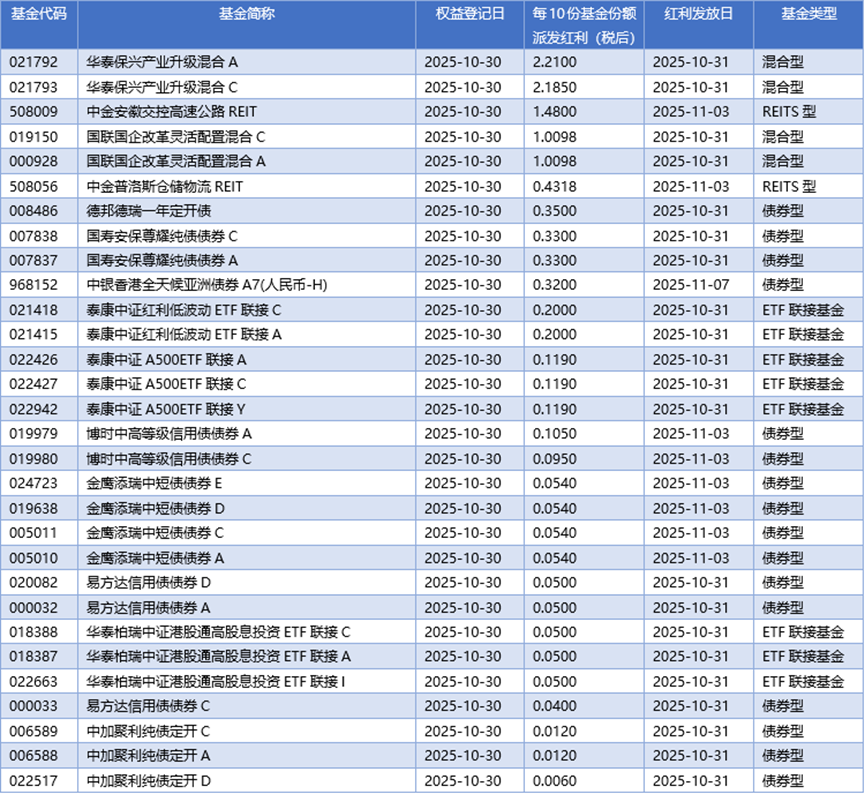Click fund name 易方达信用债债券 A
Viewport: 865px width, 794px height.
[148, 608]
